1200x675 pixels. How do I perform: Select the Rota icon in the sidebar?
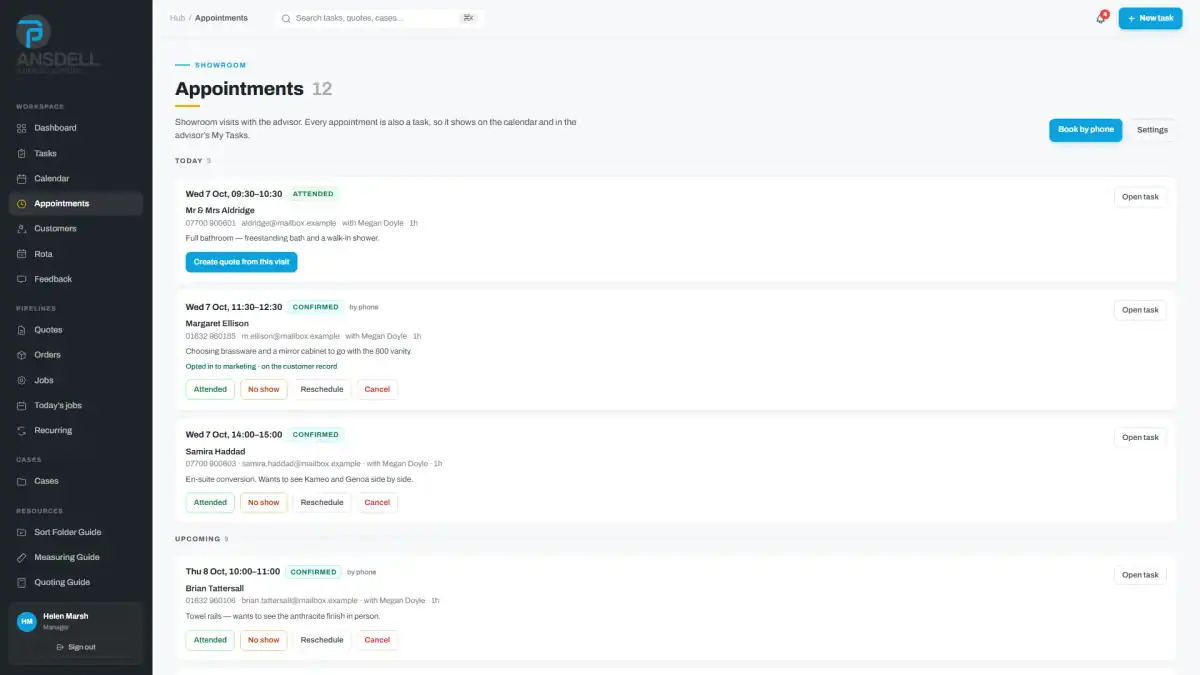22,254
